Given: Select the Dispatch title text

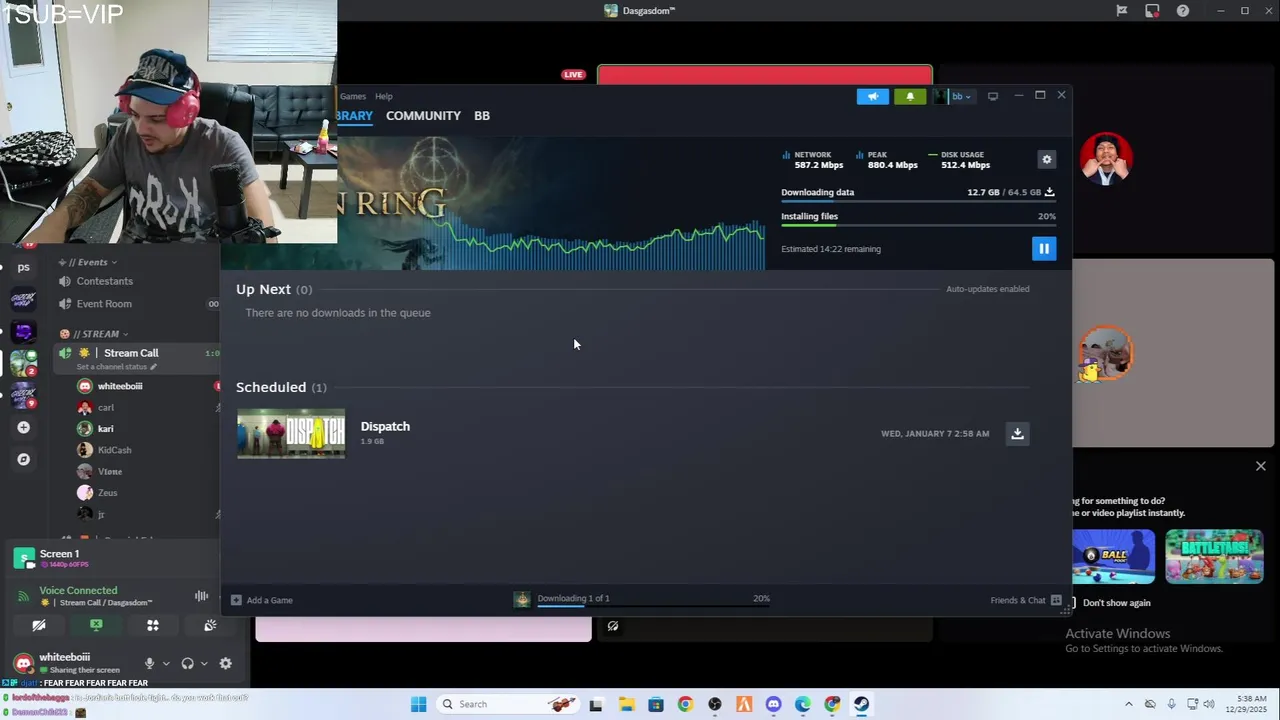Looking at the screenshot, I should pyautogui.click(x=385, y=426).
